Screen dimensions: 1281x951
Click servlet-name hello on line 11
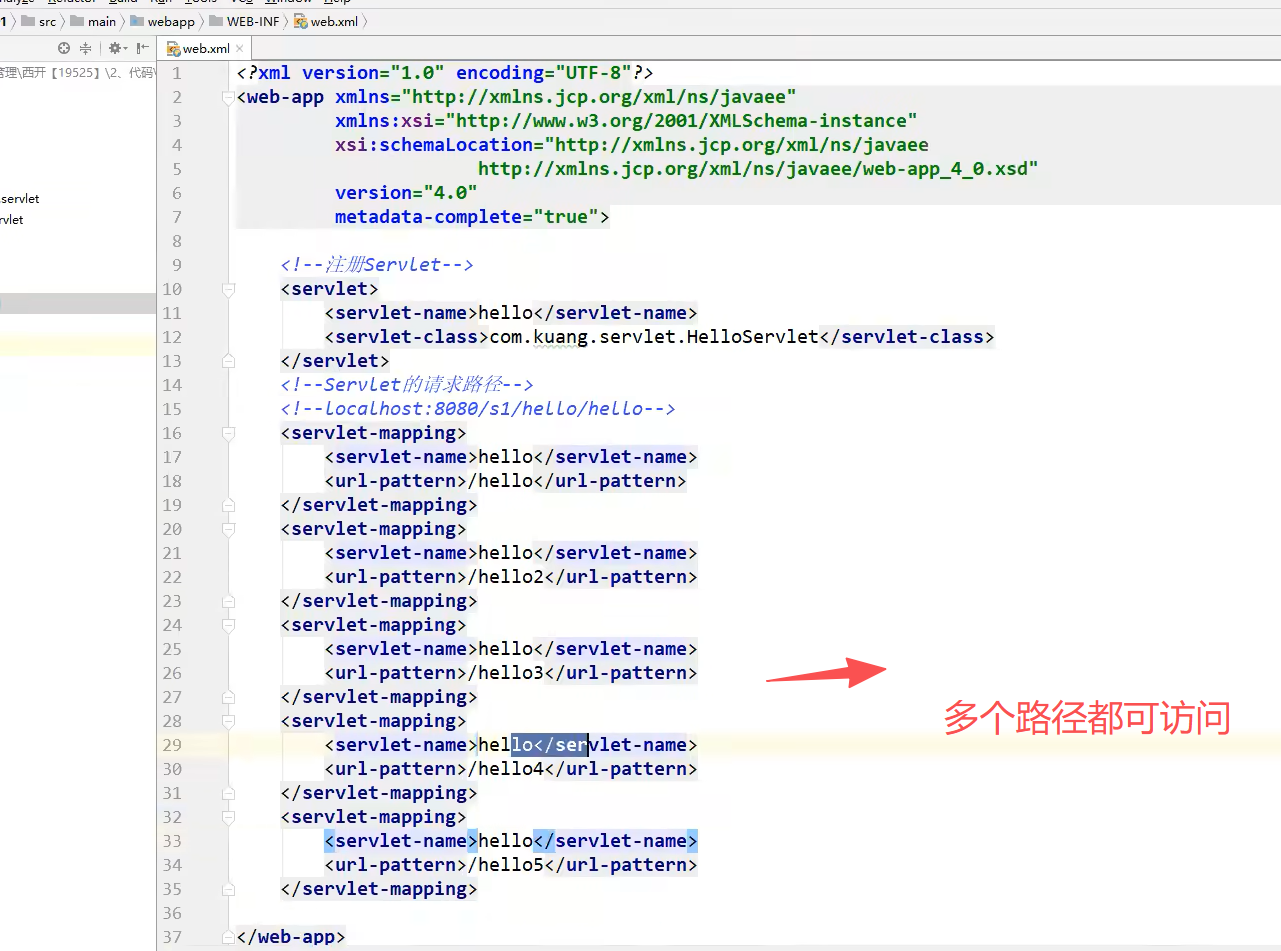click(x=506, y=313)
